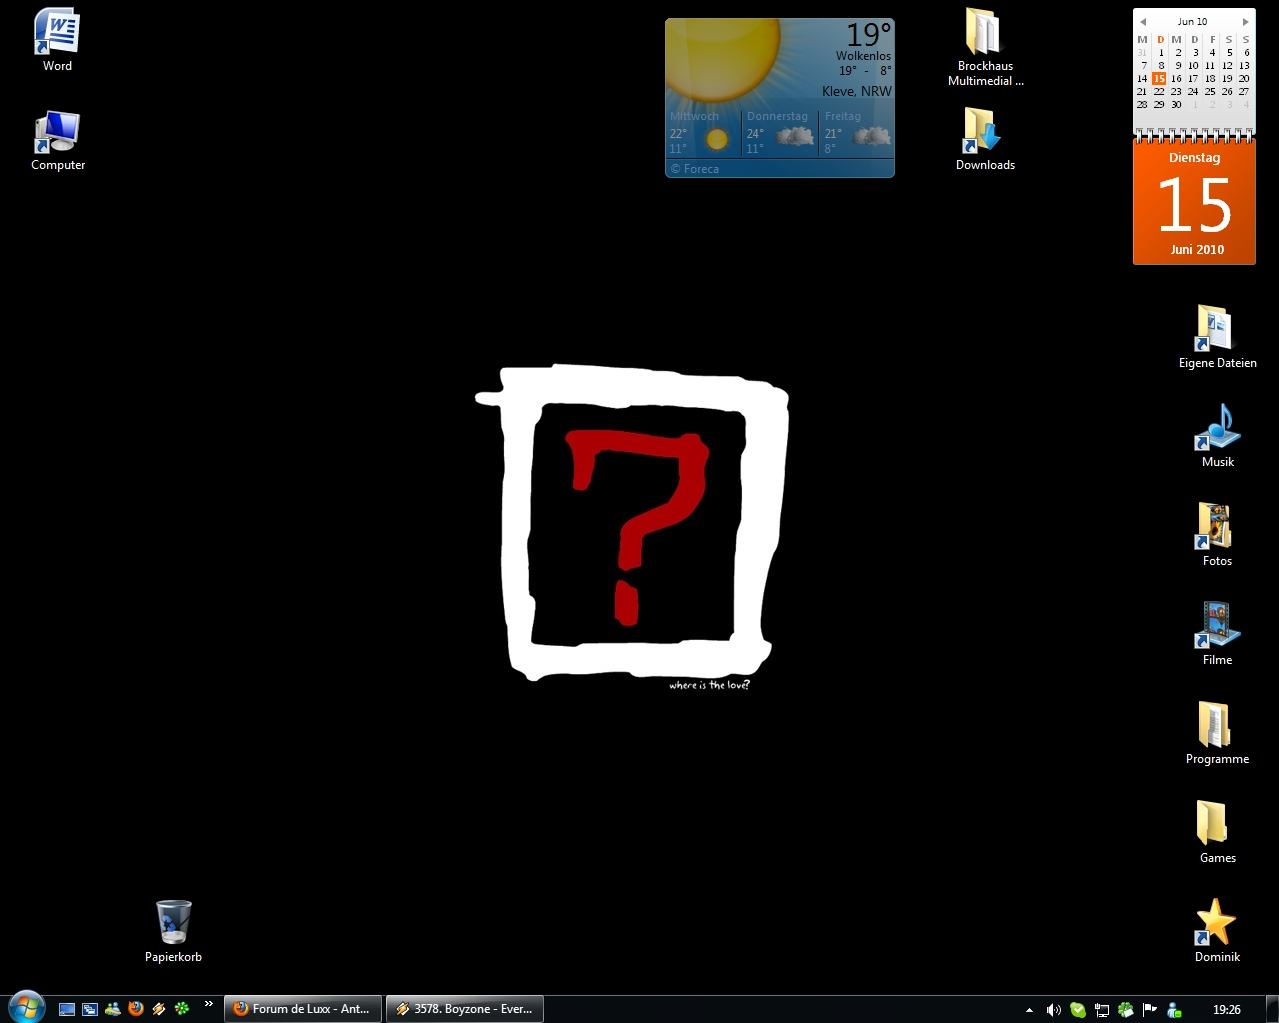Open the Action Center flag icon
Viewport: 1279px width, 1023px height.
(1150, 1010)
